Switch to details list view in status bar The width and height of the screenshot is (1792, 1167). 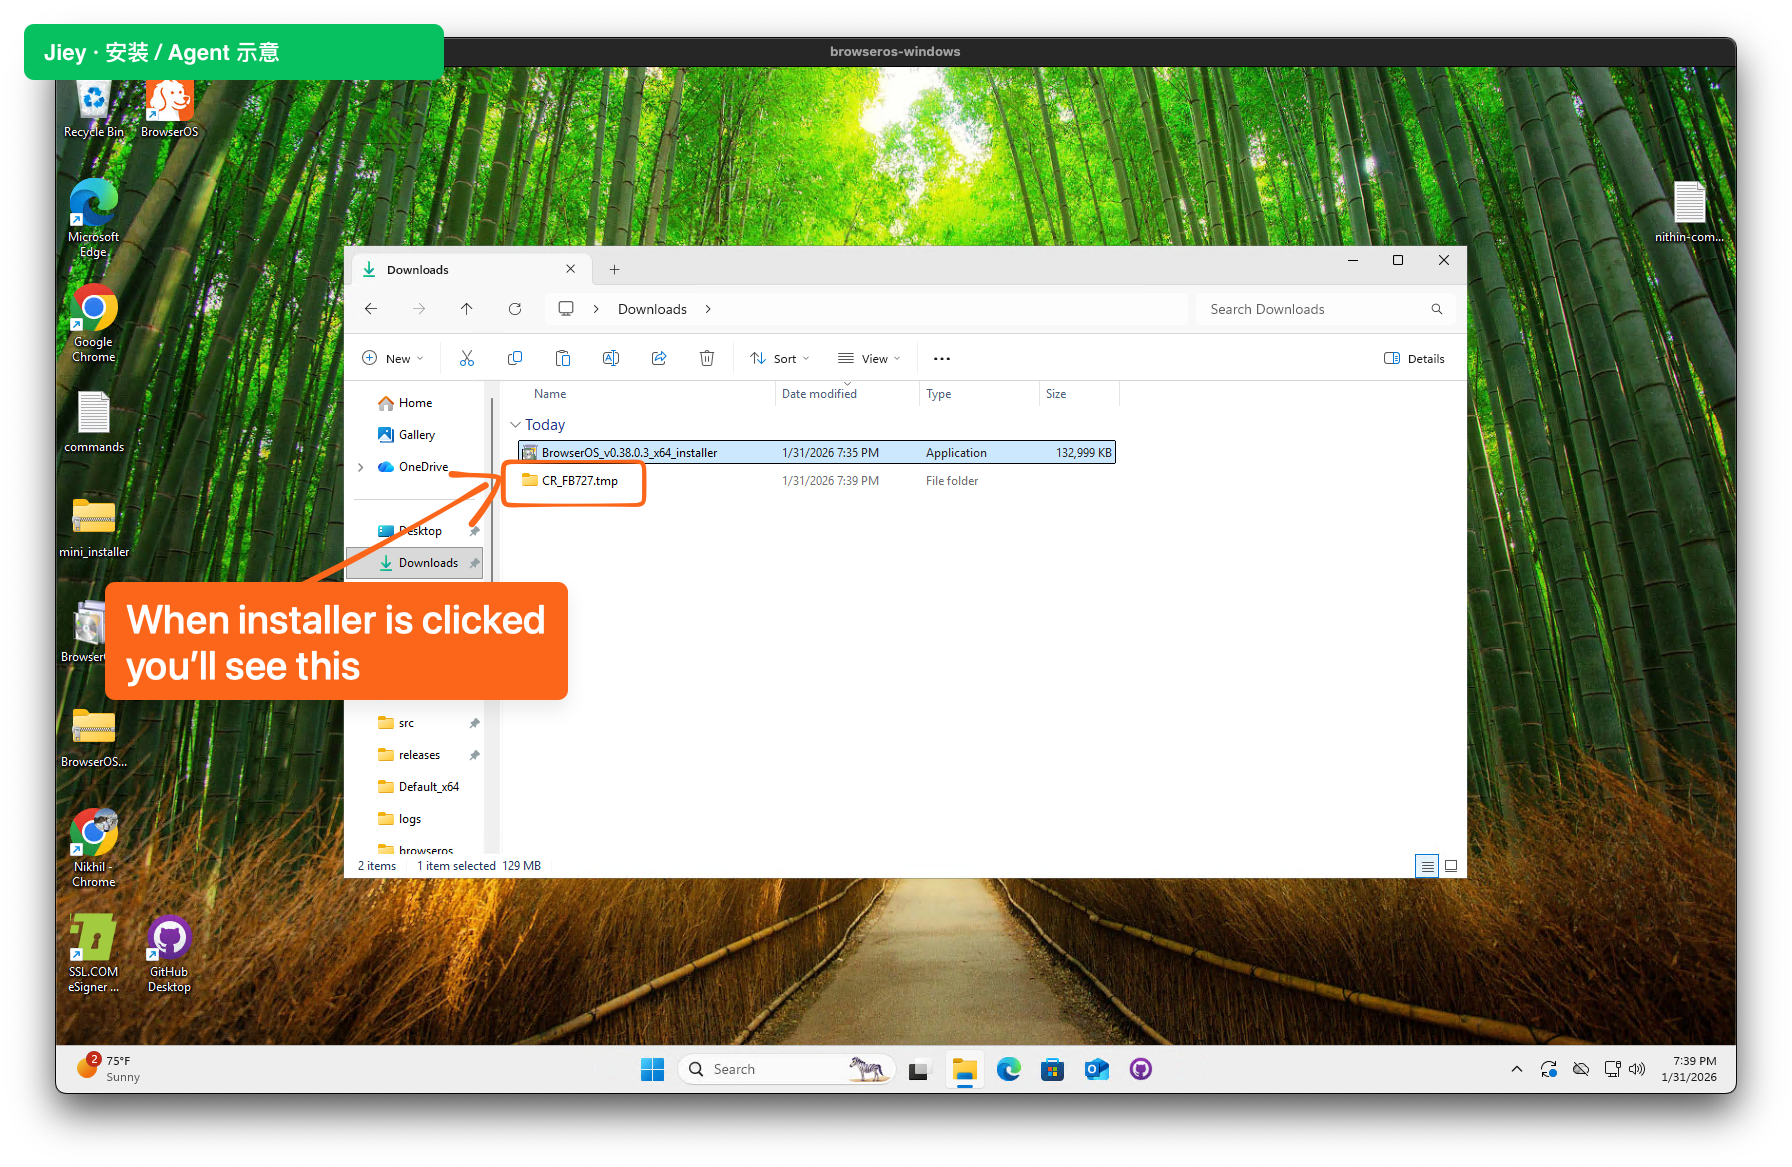(1427, 866)
